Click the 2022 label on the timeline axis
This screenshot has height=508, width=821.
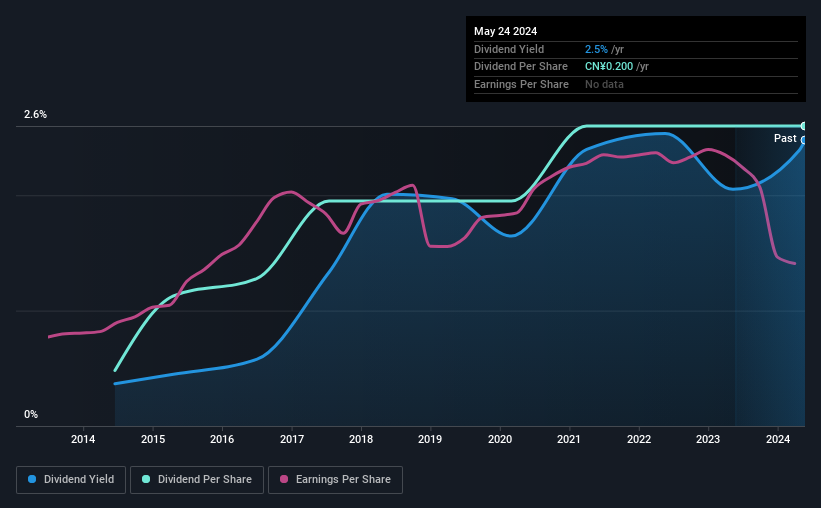pyautogui.click(x=639, y=439)
